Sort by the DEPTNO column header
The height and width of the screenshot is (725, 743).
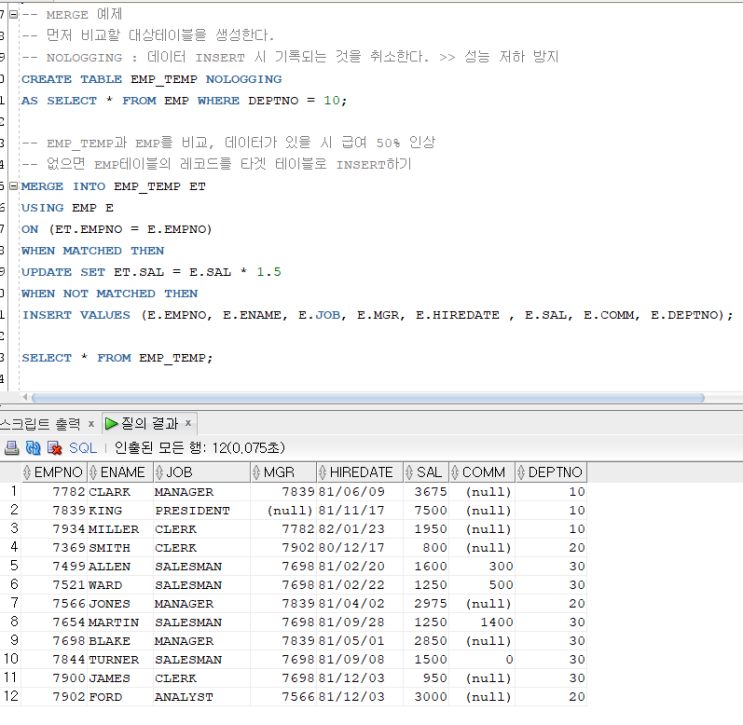pyautogui.click(x=551, y=472)
